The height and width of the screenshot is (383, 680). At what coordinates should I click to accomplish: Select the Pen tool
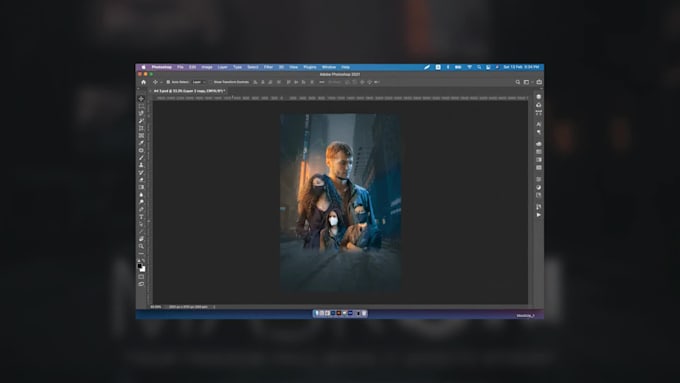tap(141, 209)
